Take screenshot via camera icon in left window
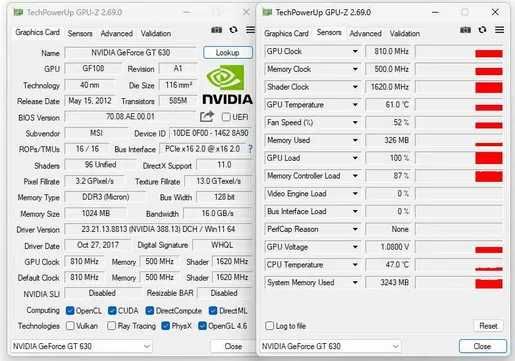This screenshot has height=361, width=515. point(216,30)
